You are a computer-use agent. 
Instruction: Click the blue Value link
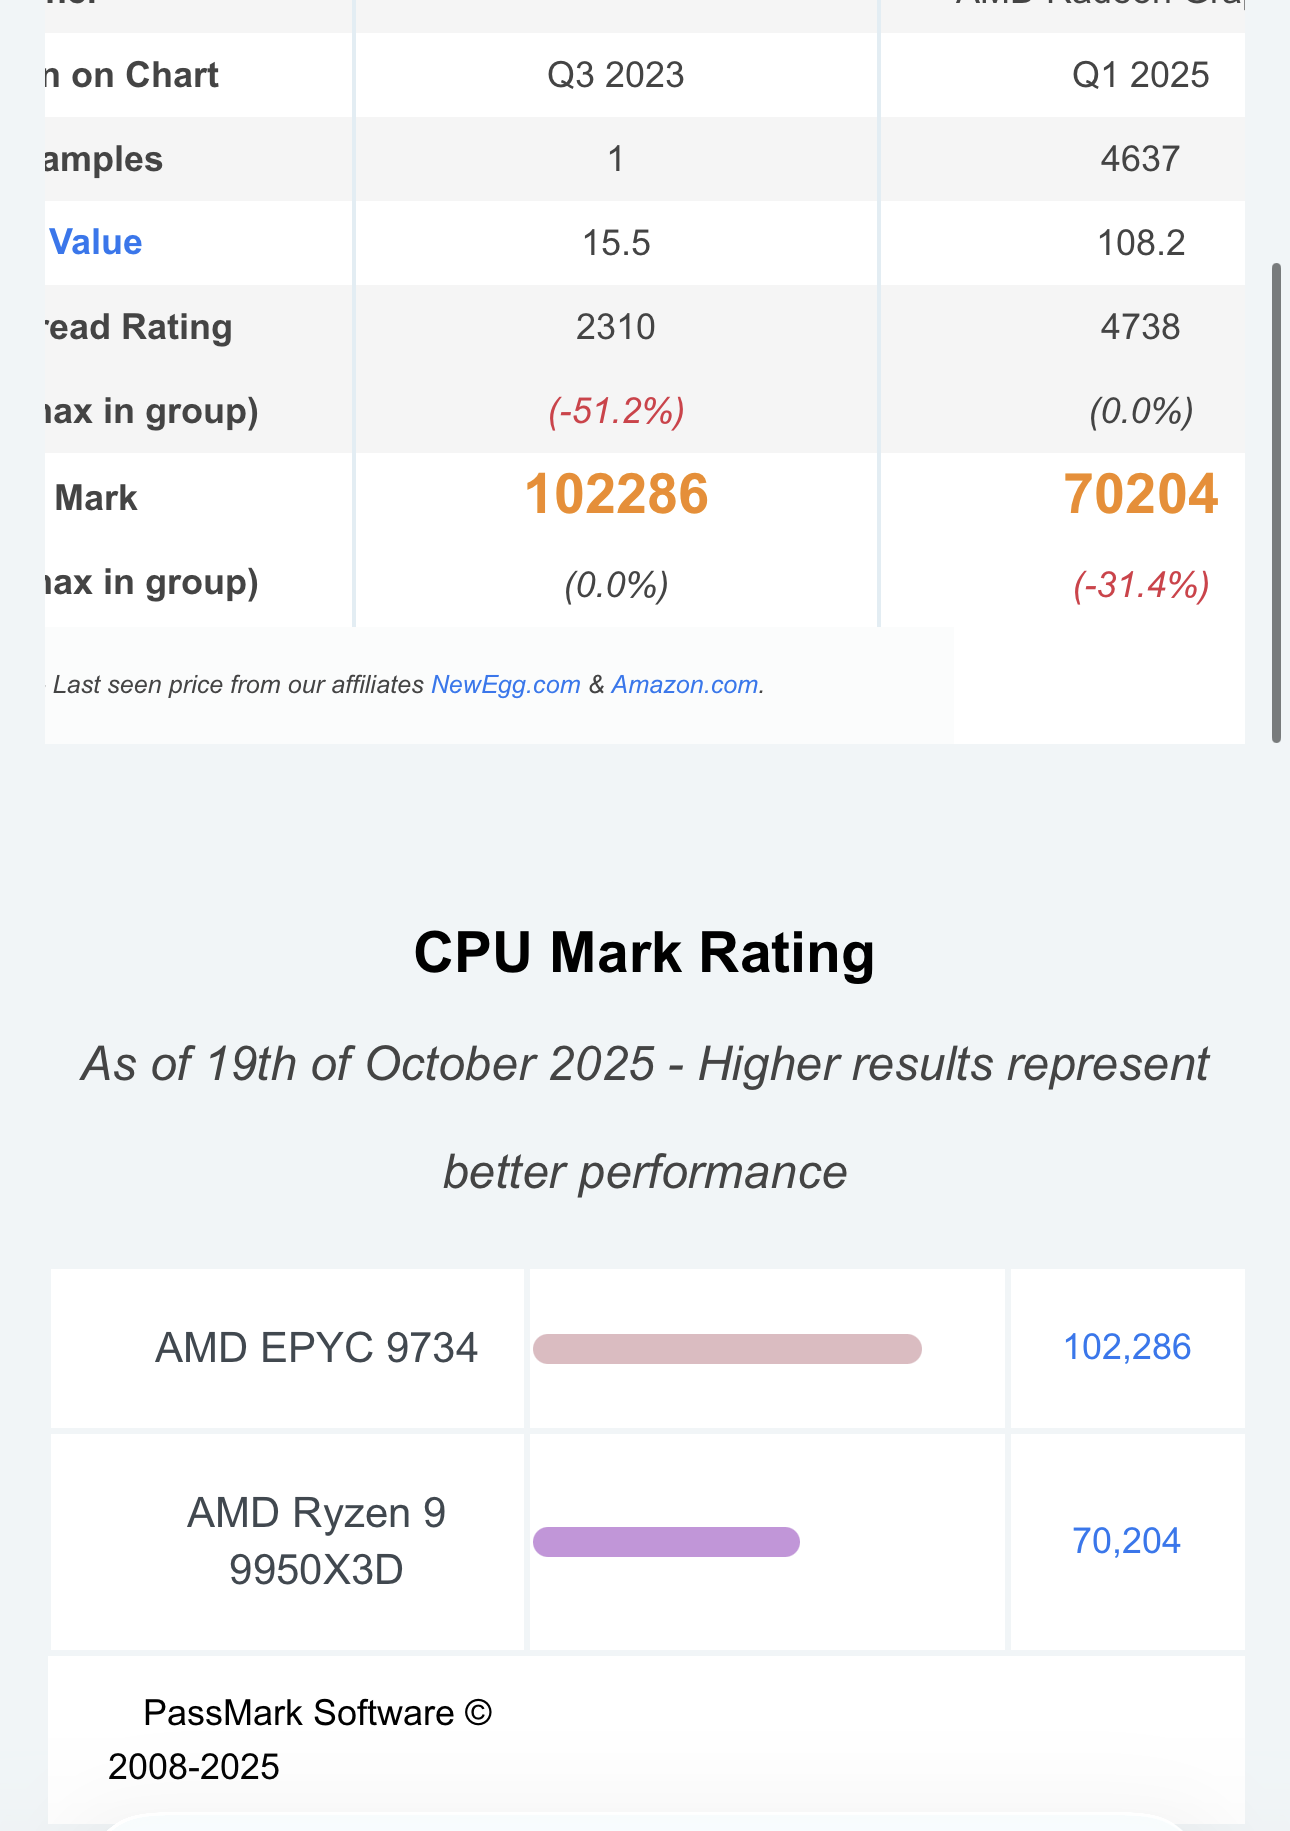click(95, 243)
